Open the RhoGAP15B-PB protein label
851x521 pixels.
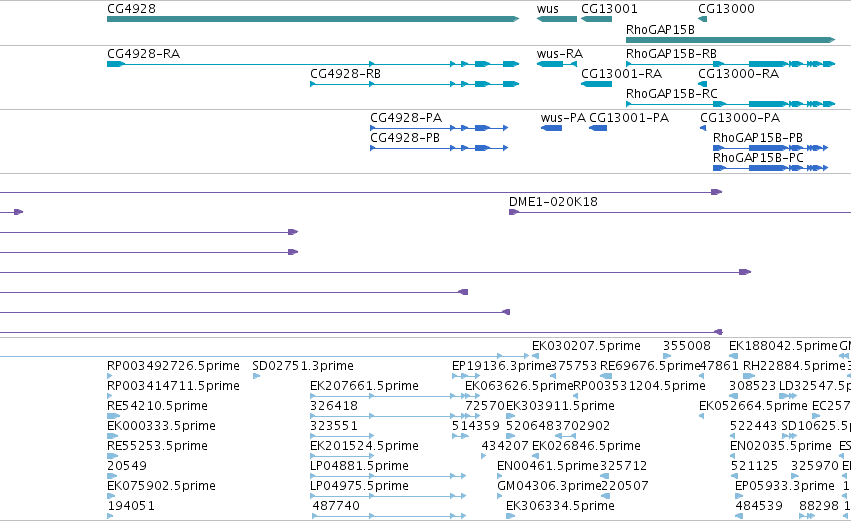point(758,138)
